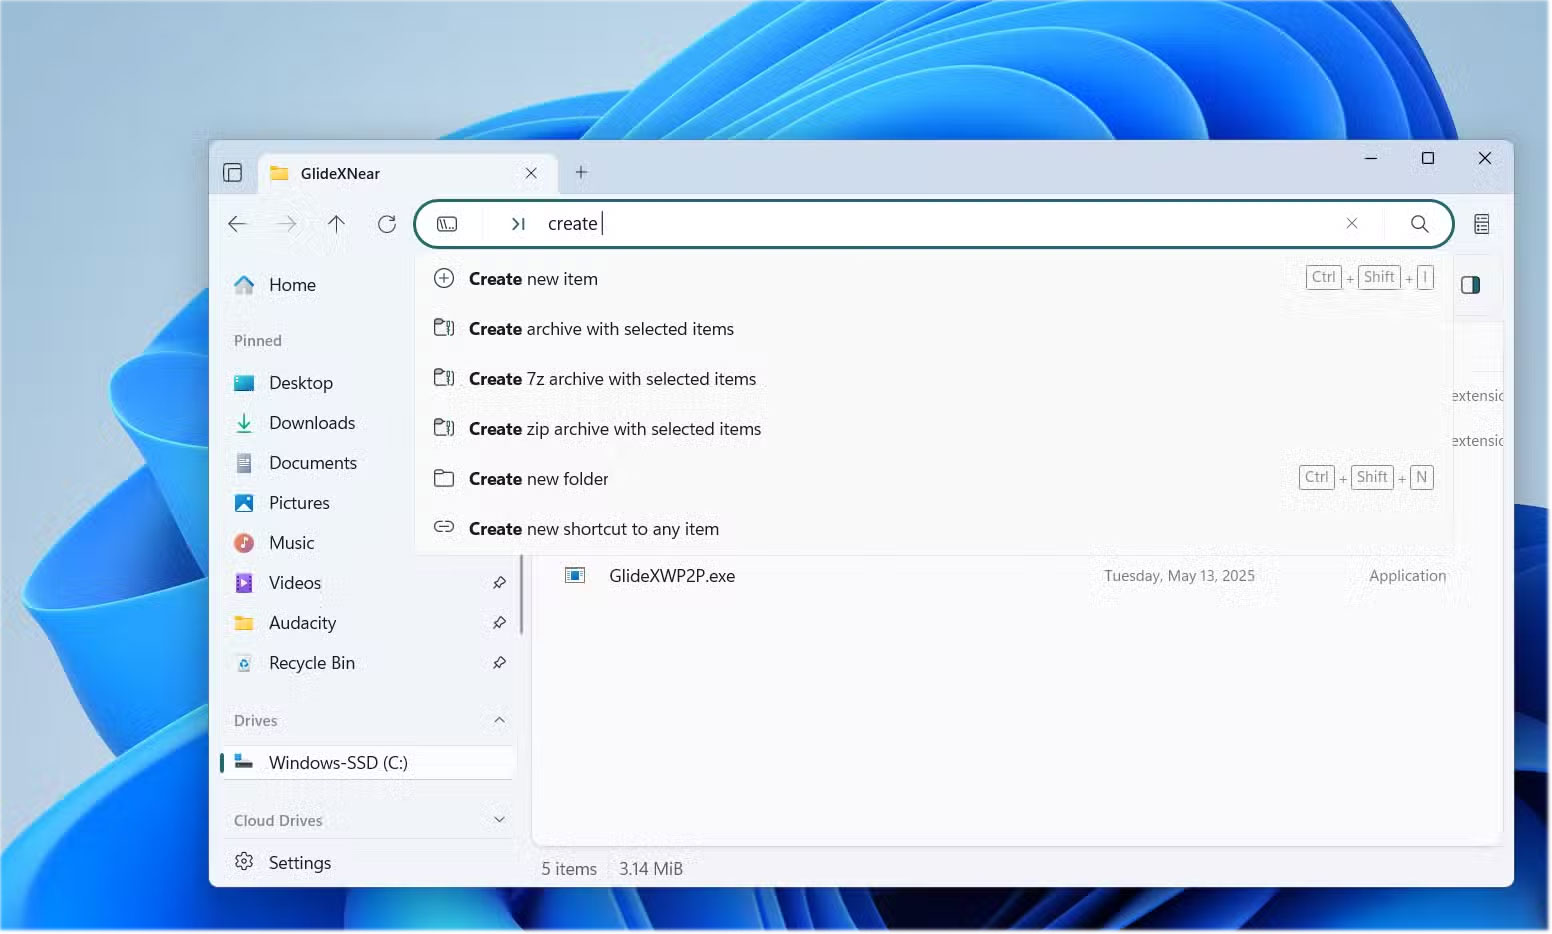Image resolution: width=1552 pixels, height=934 pixels.
Task: Unpin Videos from the sidebar
Action: (x=499, y=582)
